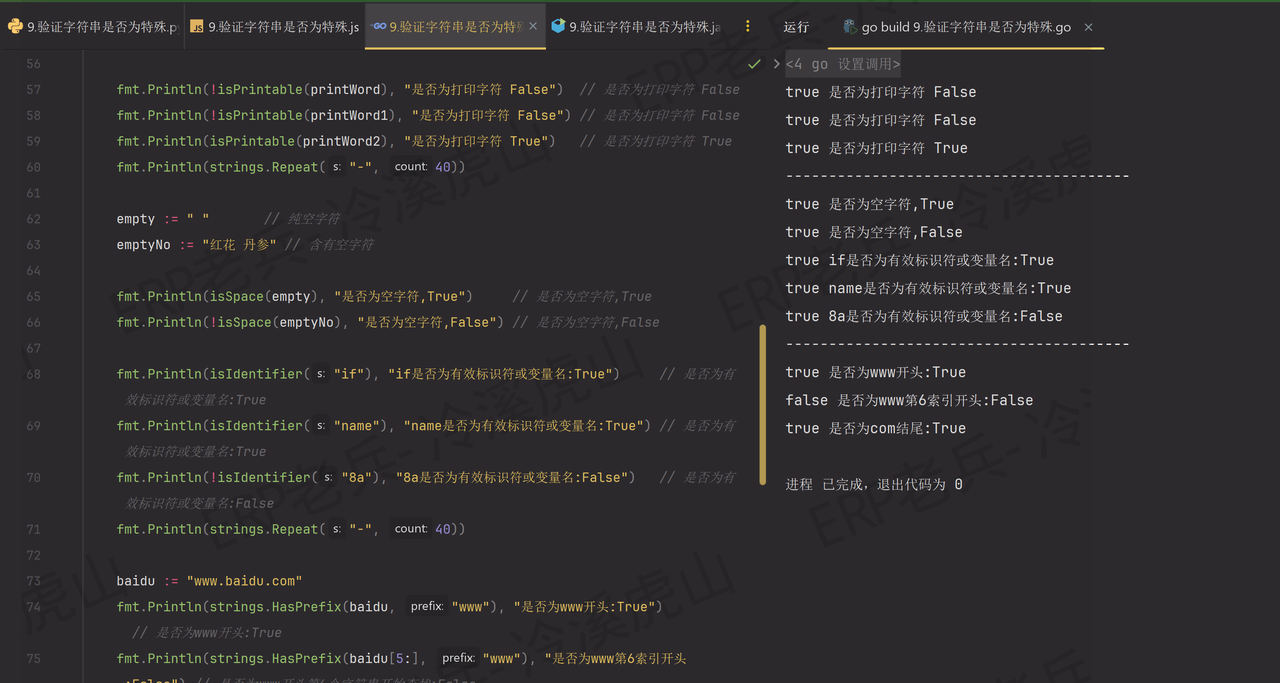Image resolution: width=1280 pixels, height=683 pixels.
Task: Select the 运行 tool window tab
Action: (795, 27)
